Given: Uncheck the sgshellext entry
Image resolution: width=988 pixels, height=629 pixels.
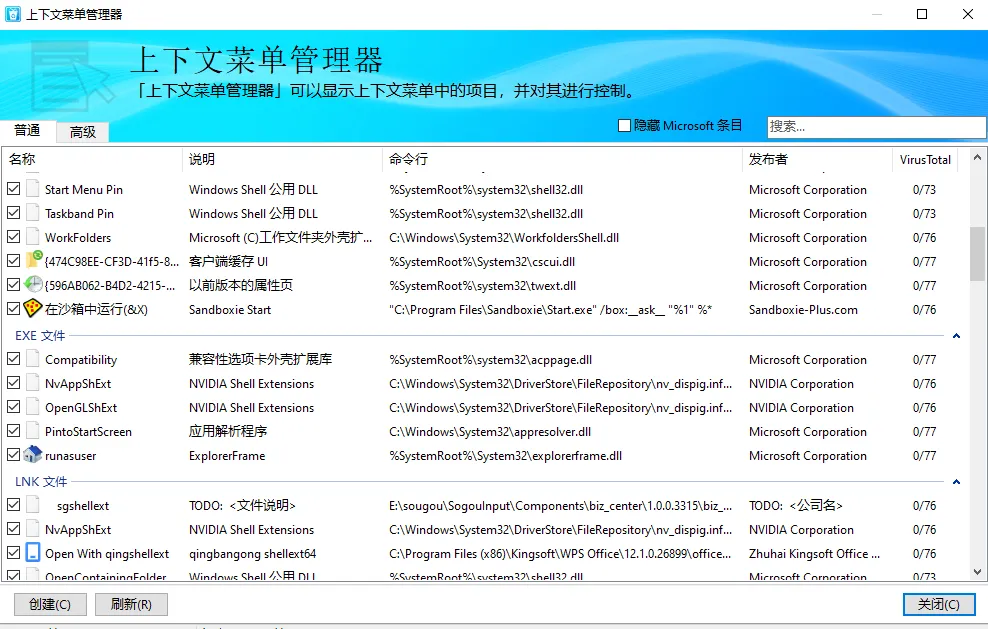Looking at the screenshot, I should pos(13,505).
